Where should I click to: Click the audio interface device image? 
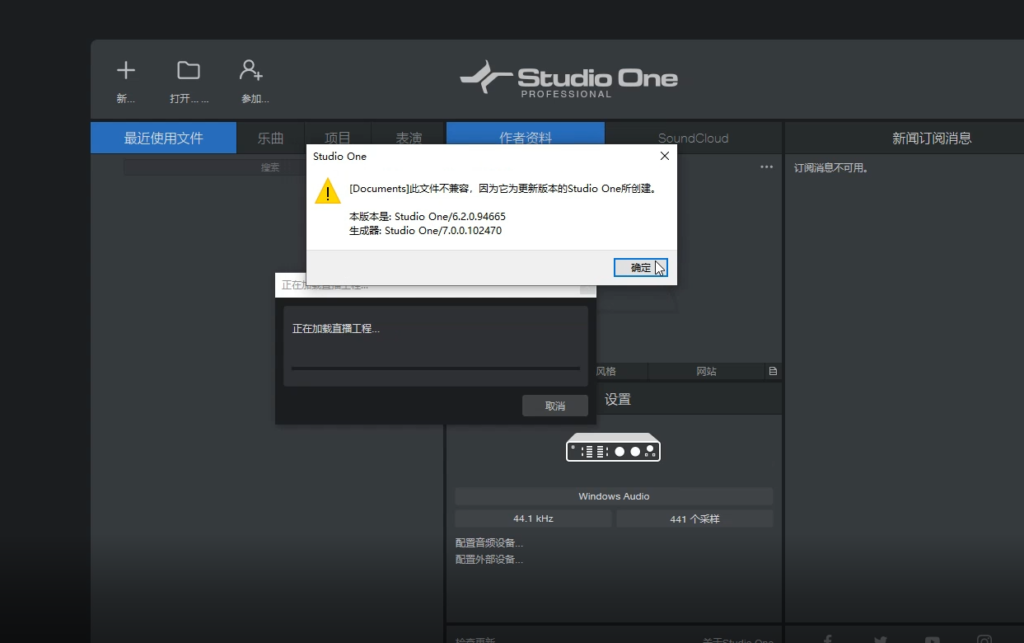click(613, 448)
